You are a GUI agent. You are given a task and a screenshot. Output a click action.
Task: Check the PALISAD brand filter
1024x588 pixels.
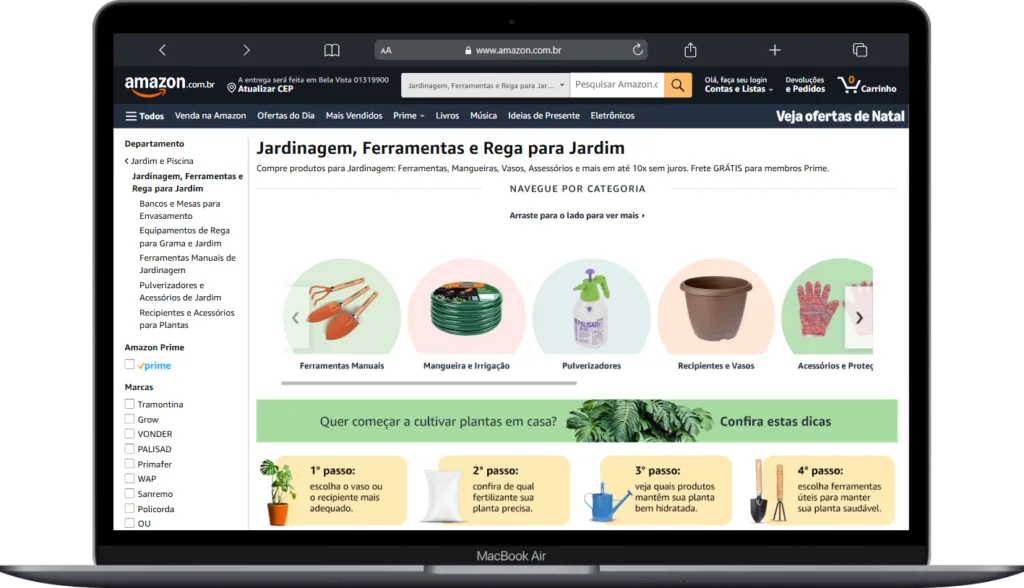[129, 448]
